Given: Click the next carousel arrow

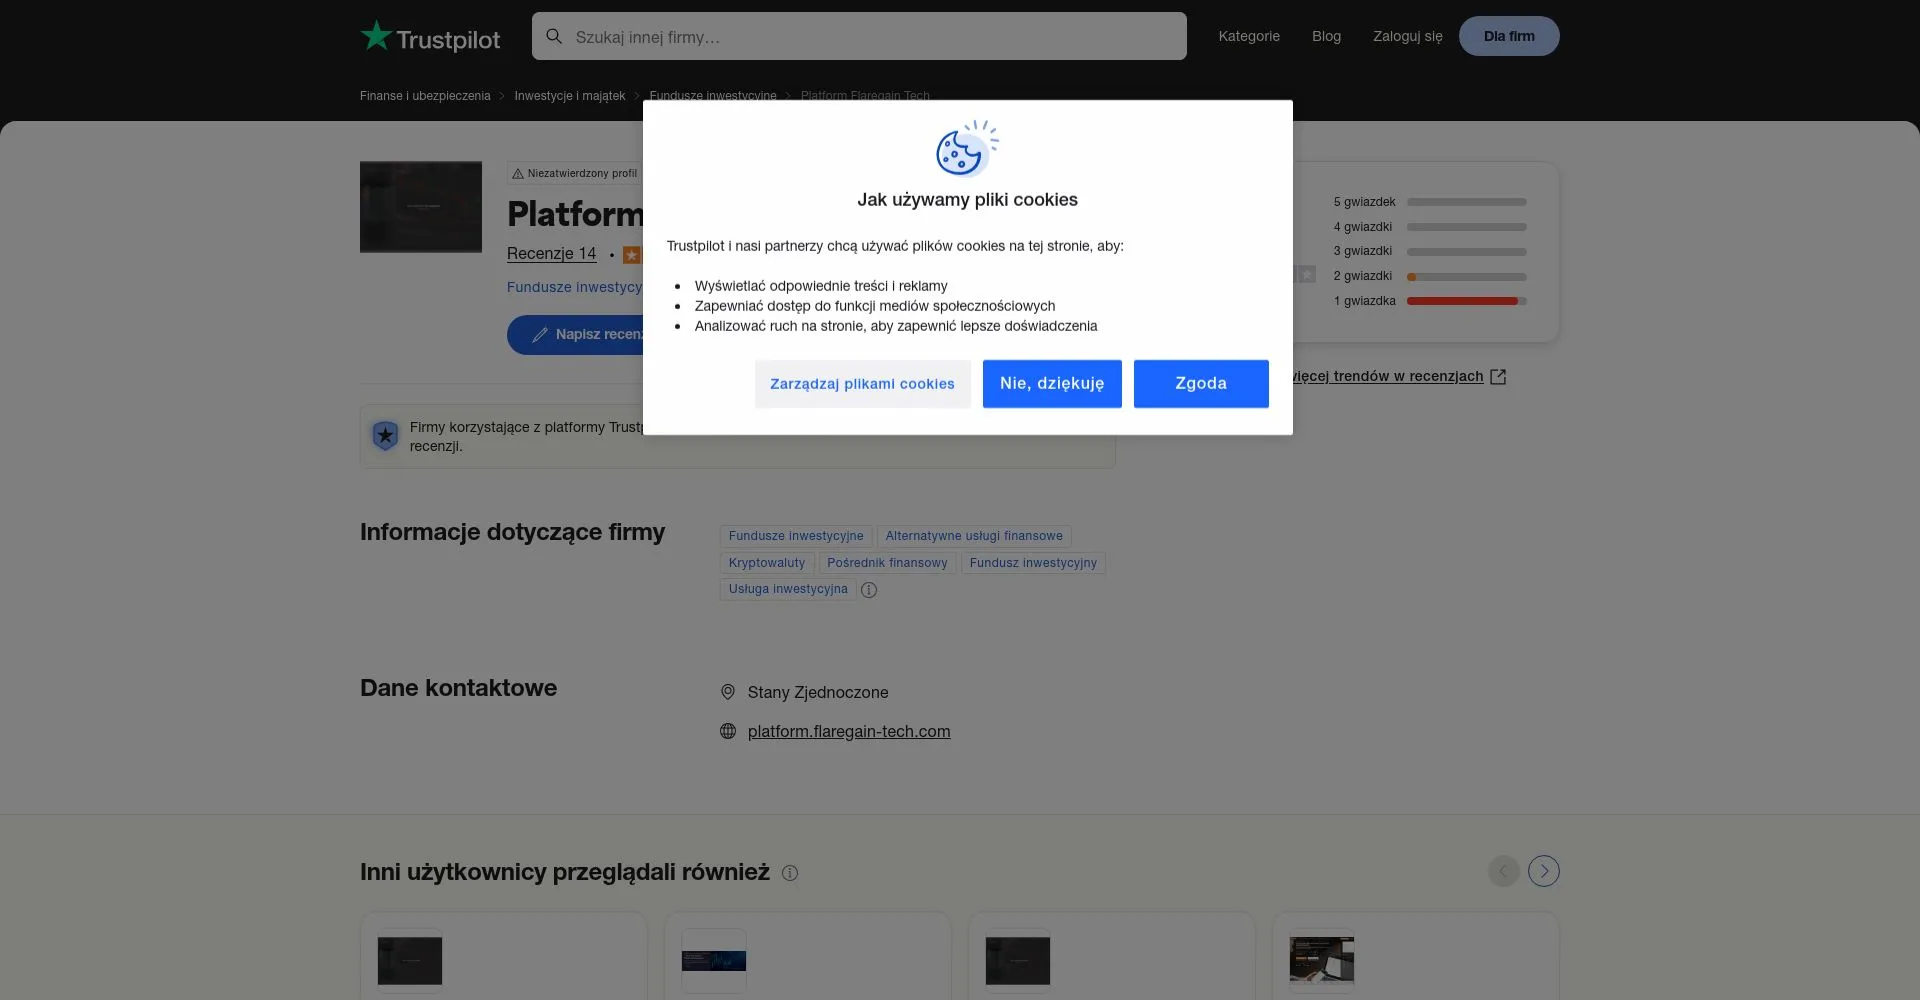Looking at the screenshot, I should [x=1544, y=871].
